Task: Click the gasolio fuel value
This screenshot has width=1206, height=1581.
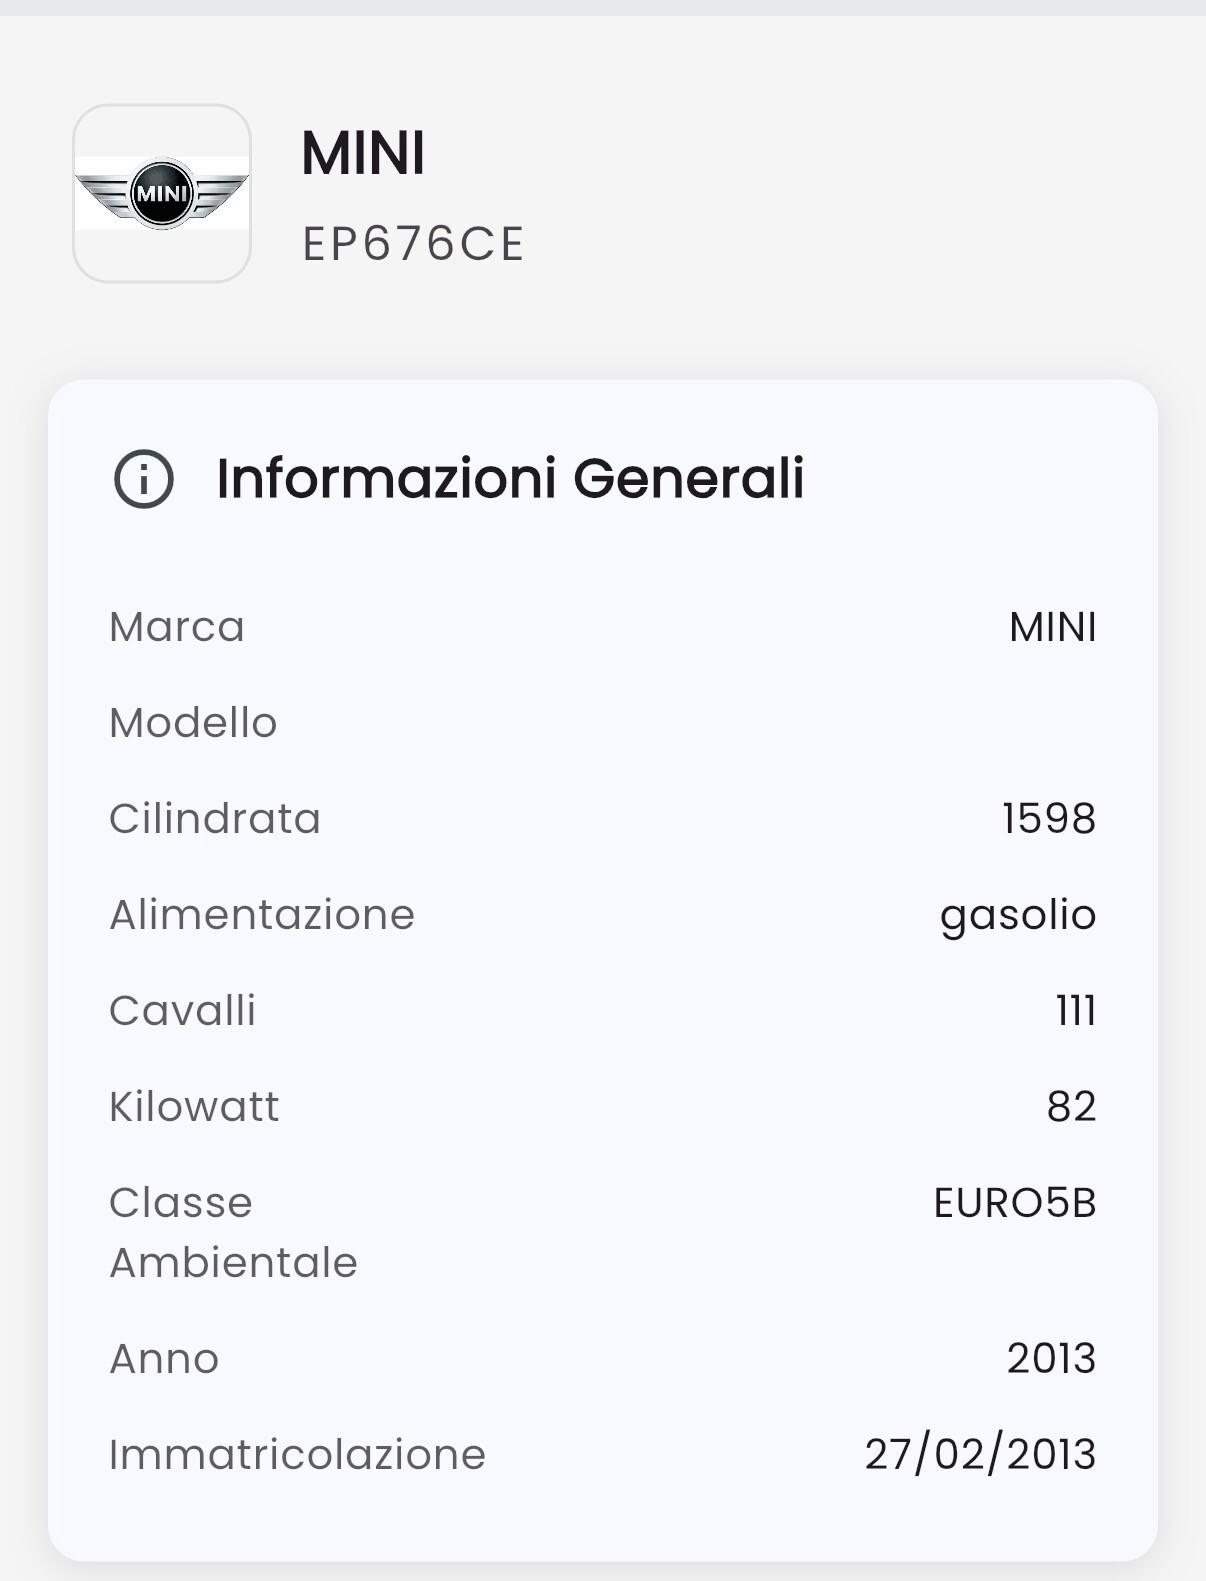Action: [1018, 915]
